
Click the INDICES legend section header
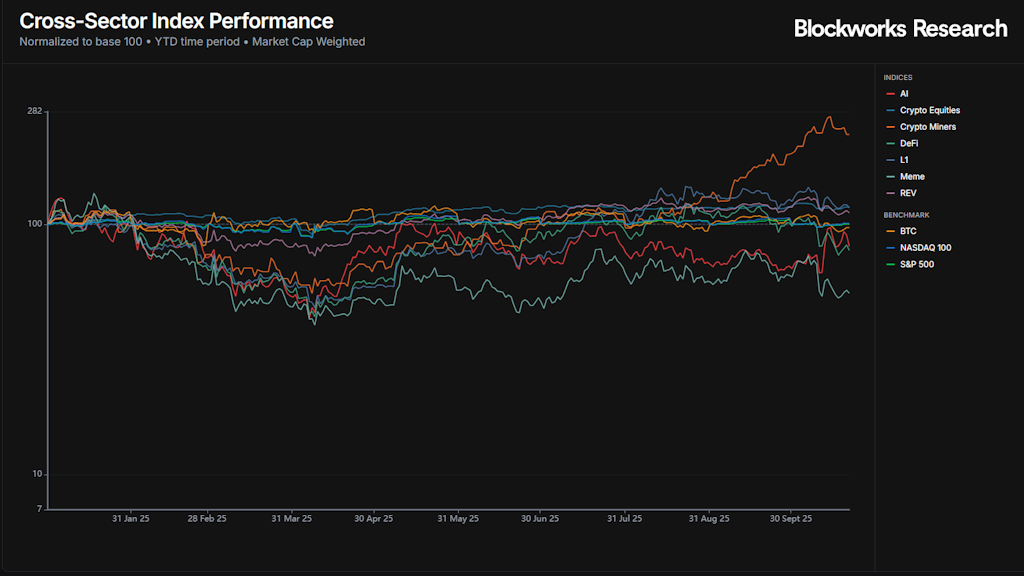point(898,77)
